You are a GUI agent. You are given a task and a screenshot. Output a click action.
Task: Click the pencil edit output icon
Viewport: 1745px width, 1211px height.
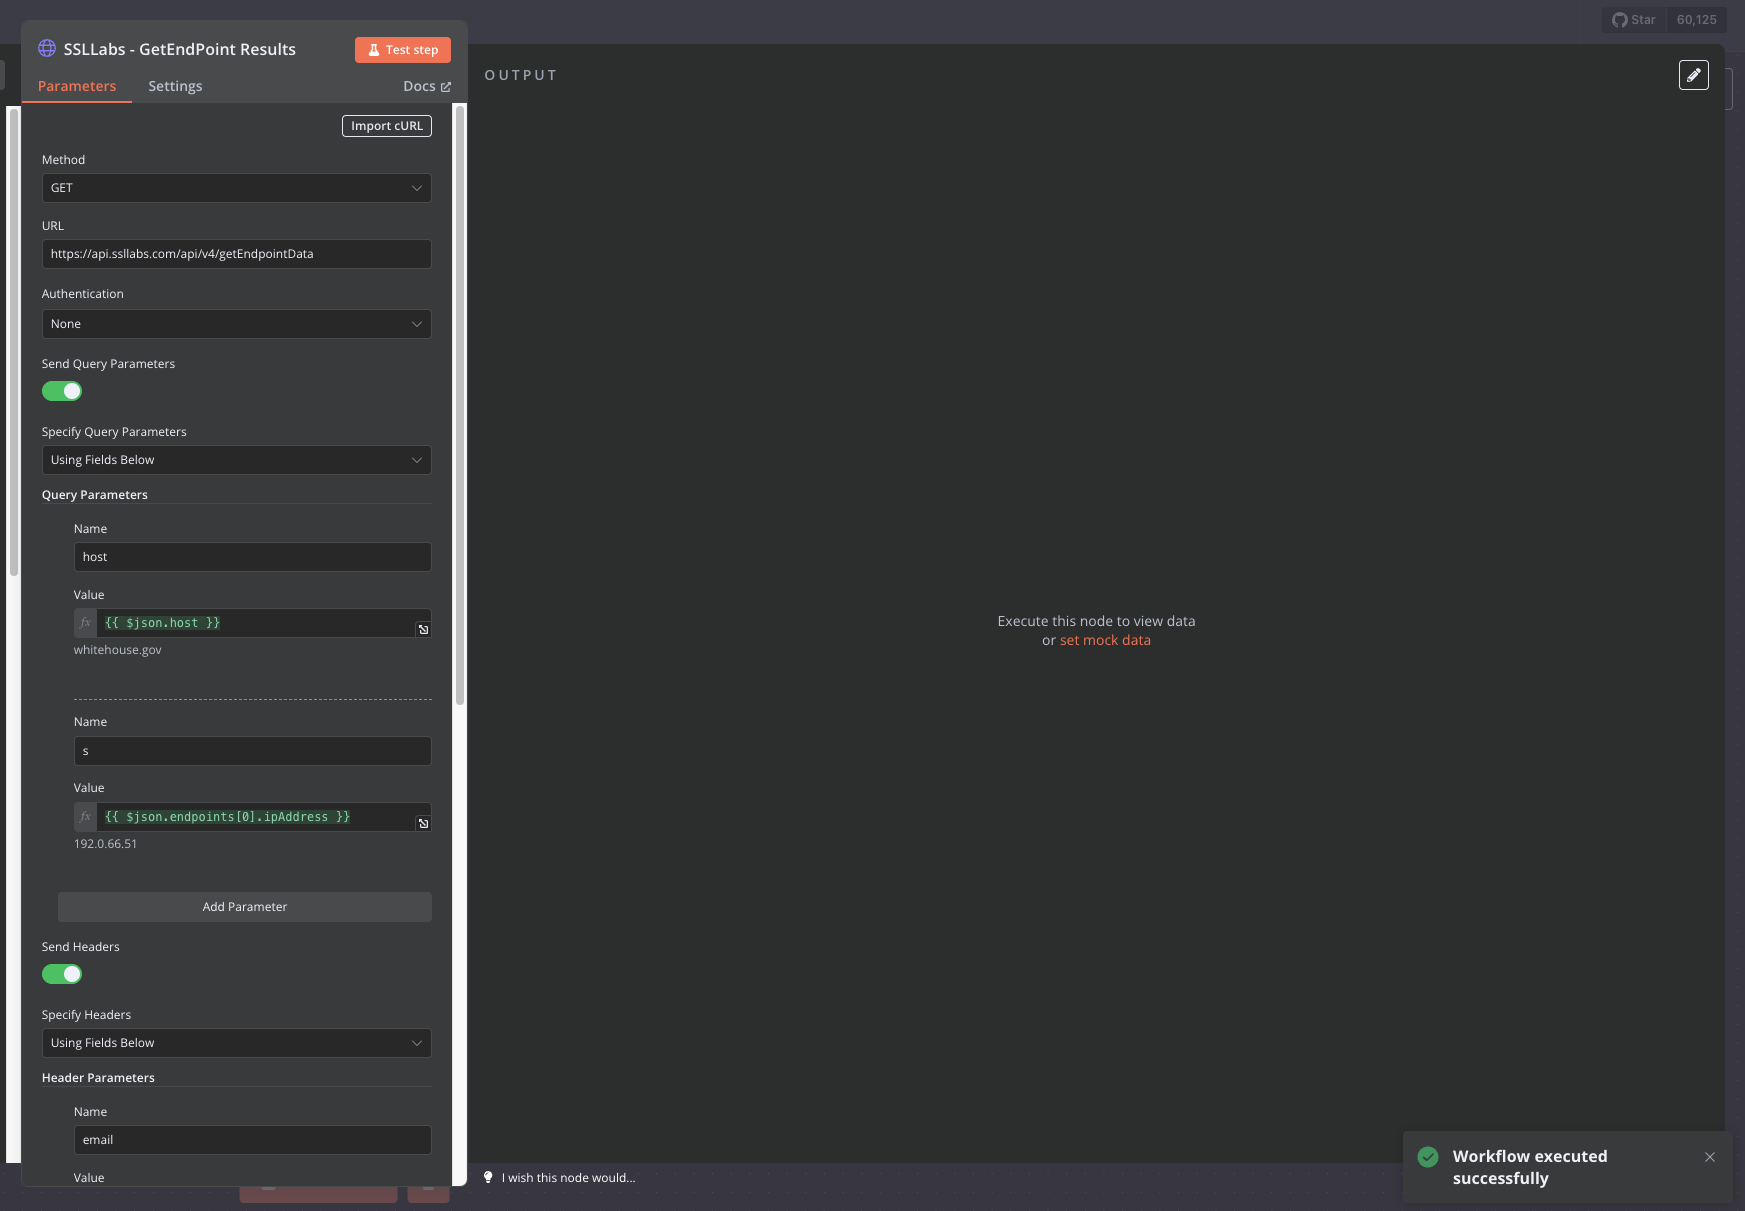pos(1694,75)
